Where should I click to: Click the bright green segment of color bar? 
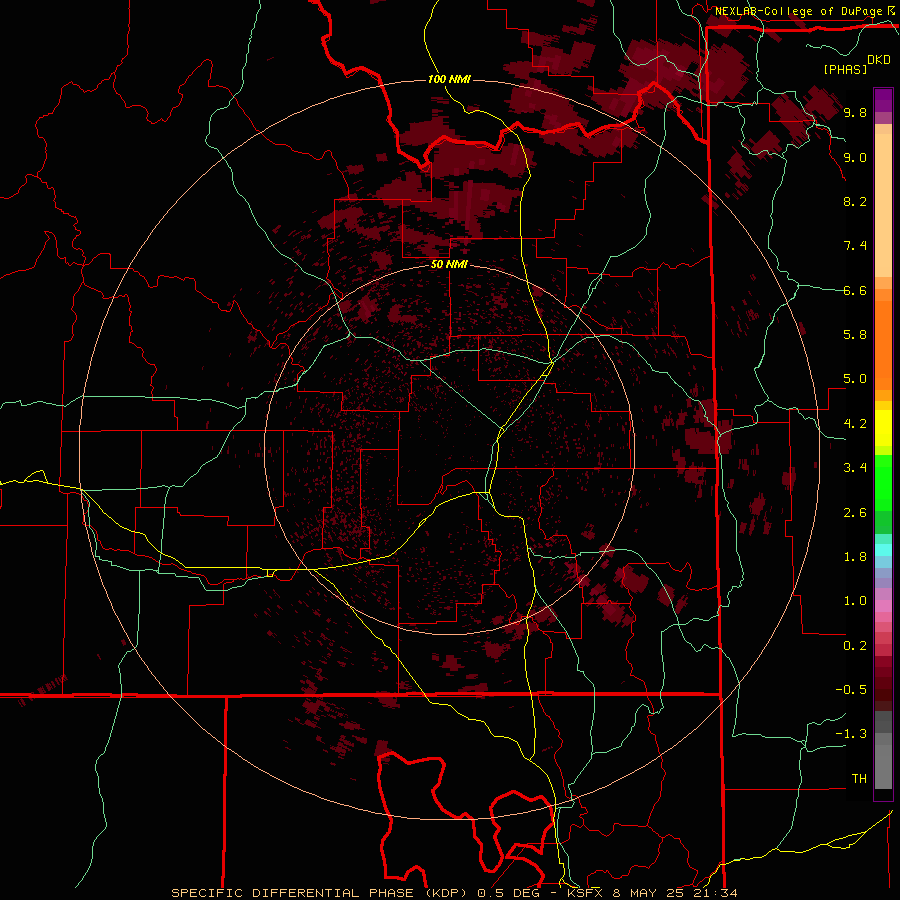pos(883,482)
